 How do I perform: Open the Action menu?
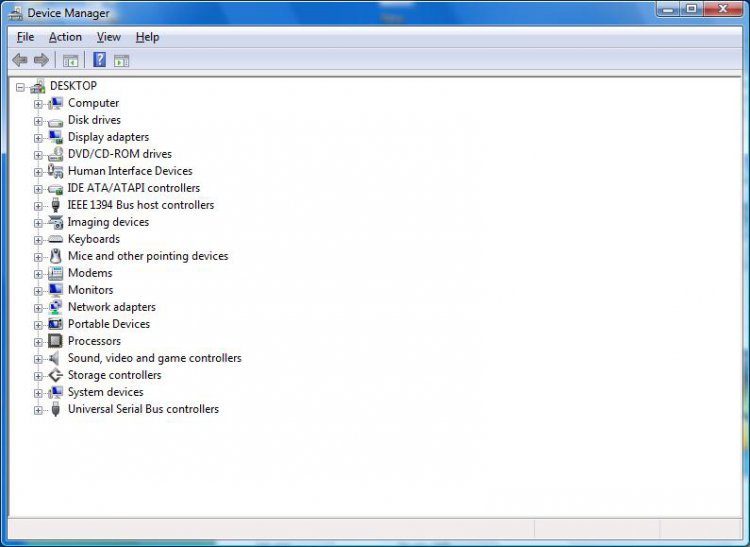click(65, 37)
